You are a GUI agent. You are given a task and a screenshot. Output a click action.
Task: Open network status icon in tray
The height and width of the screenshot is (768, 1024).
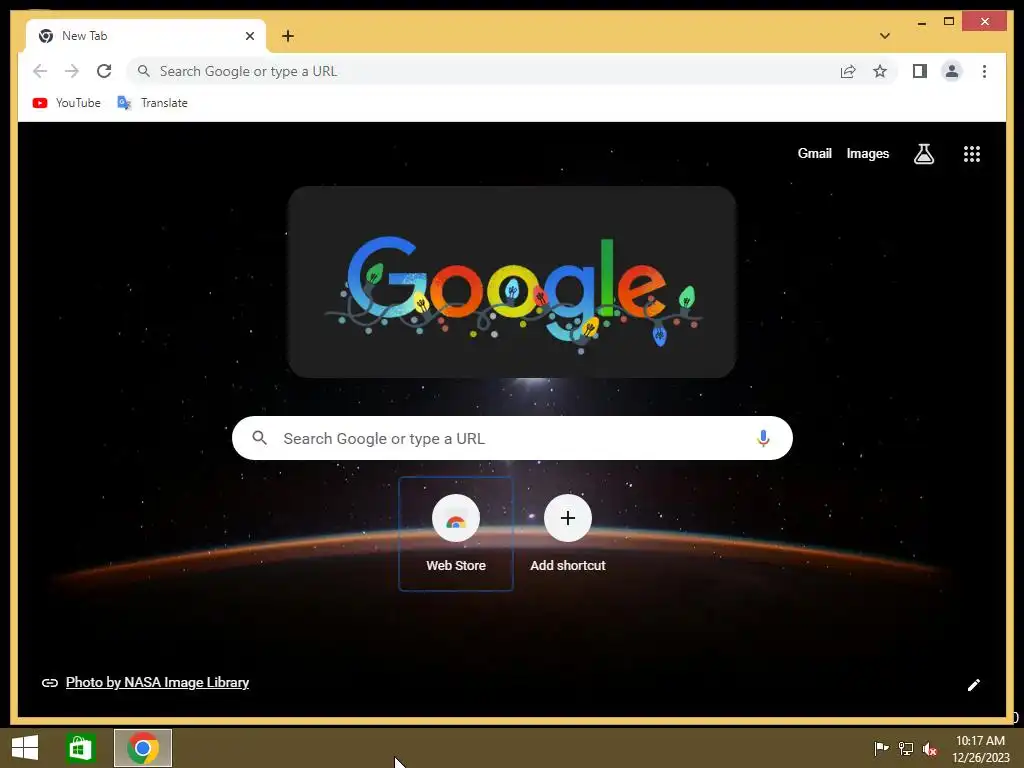(906, 748)
